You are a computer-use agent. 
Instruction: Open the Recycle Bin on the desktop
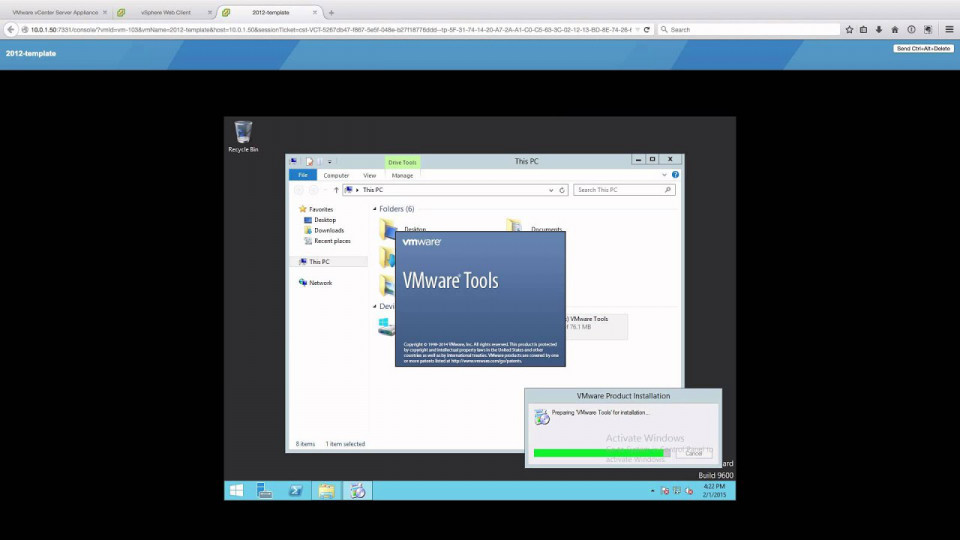[x=243, y=137]
